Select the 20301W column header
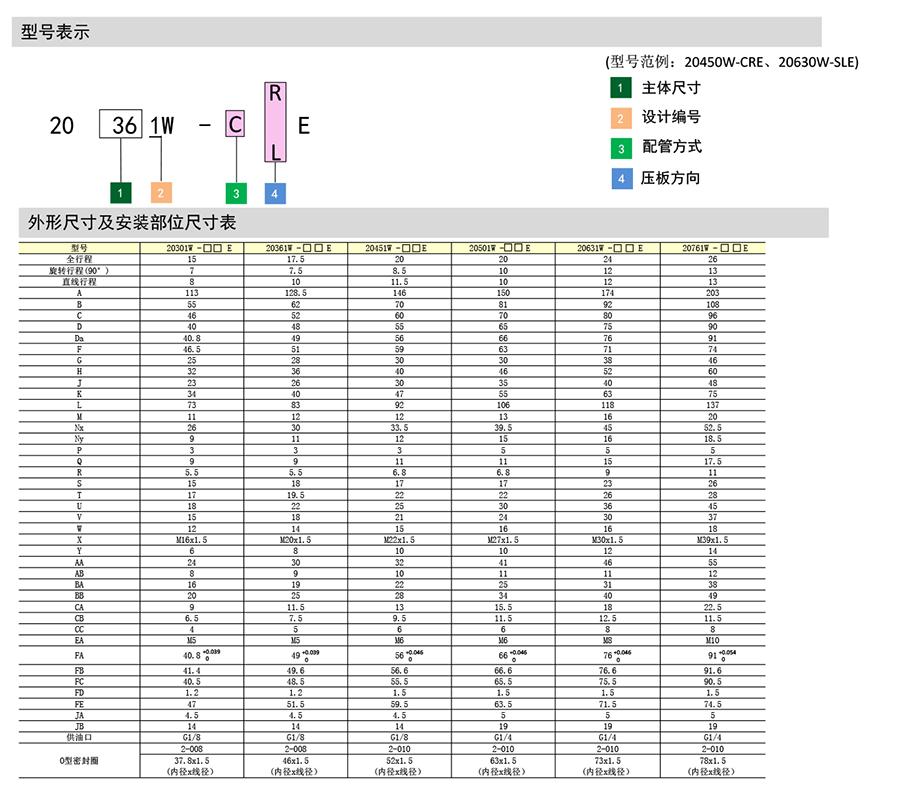This screenshot has width=900, height=794. pyautogui.click(x=192, y=247)
